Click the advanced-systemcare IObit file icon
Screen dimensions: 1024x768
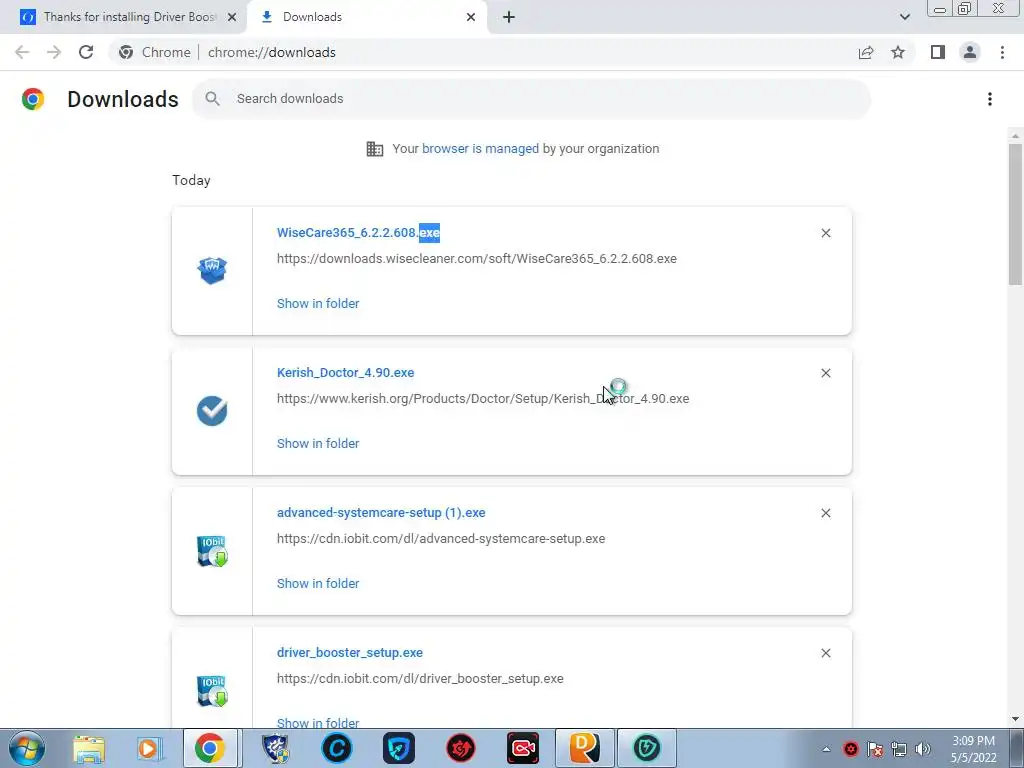tap(212, 551)
